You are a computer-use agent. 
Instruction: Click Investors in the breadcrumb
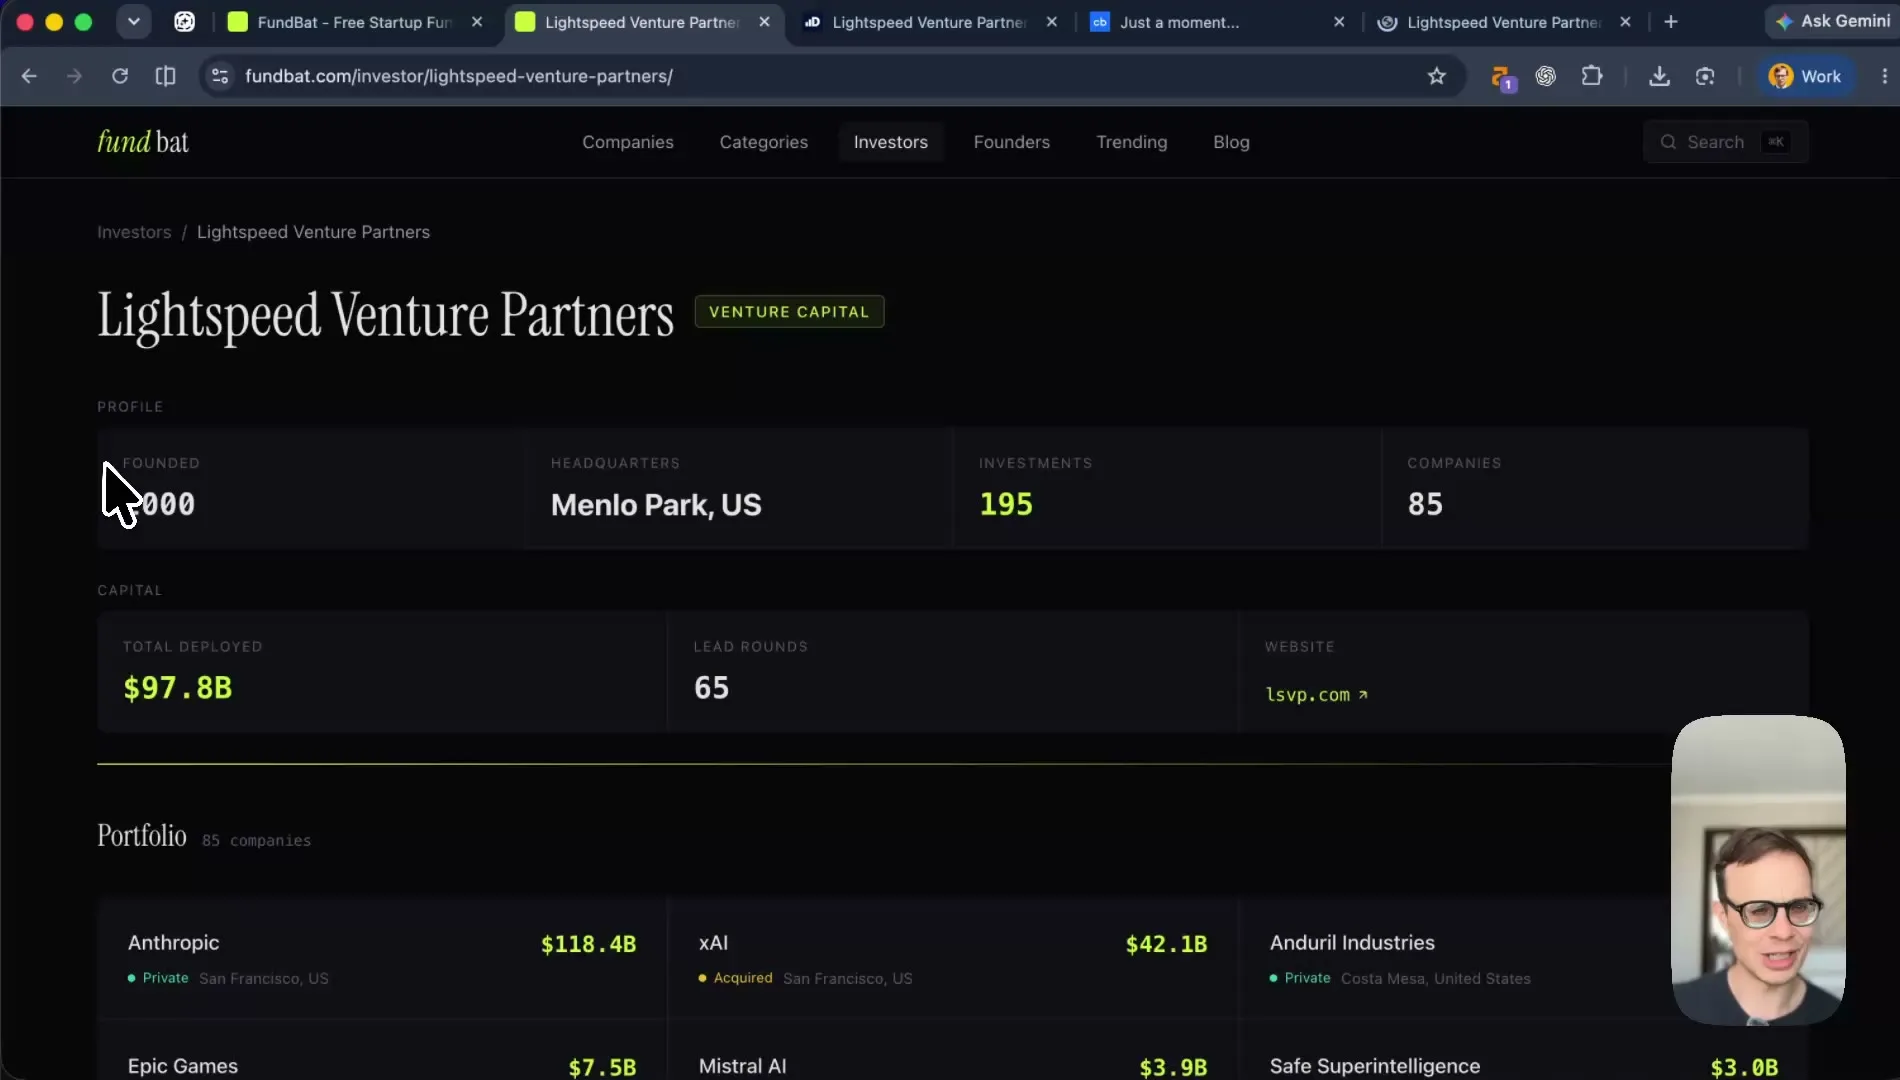coord(134,232)
